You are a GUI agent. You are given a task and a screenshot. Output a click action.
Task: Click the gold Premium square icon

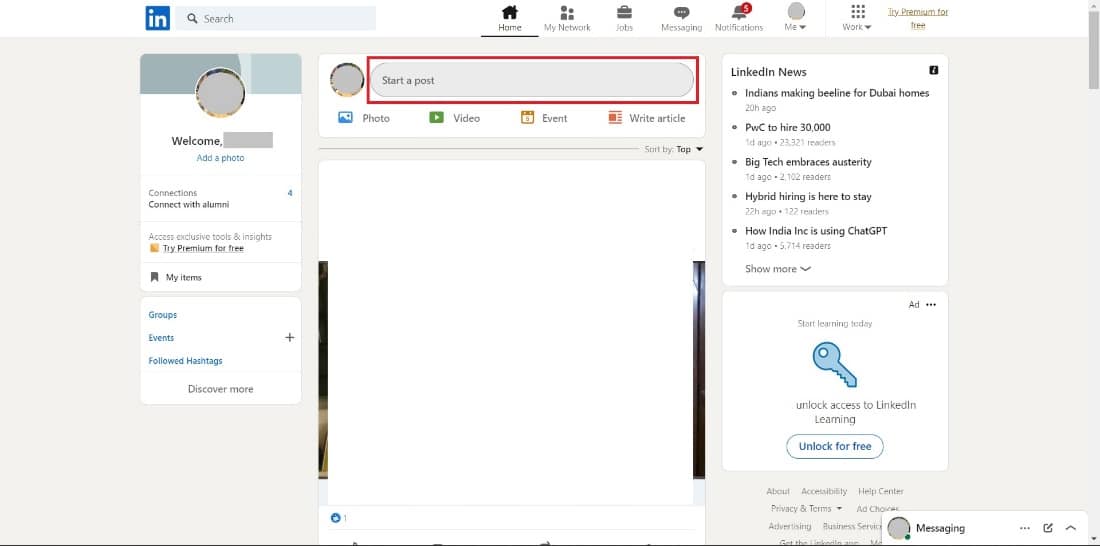pos(154,248)
